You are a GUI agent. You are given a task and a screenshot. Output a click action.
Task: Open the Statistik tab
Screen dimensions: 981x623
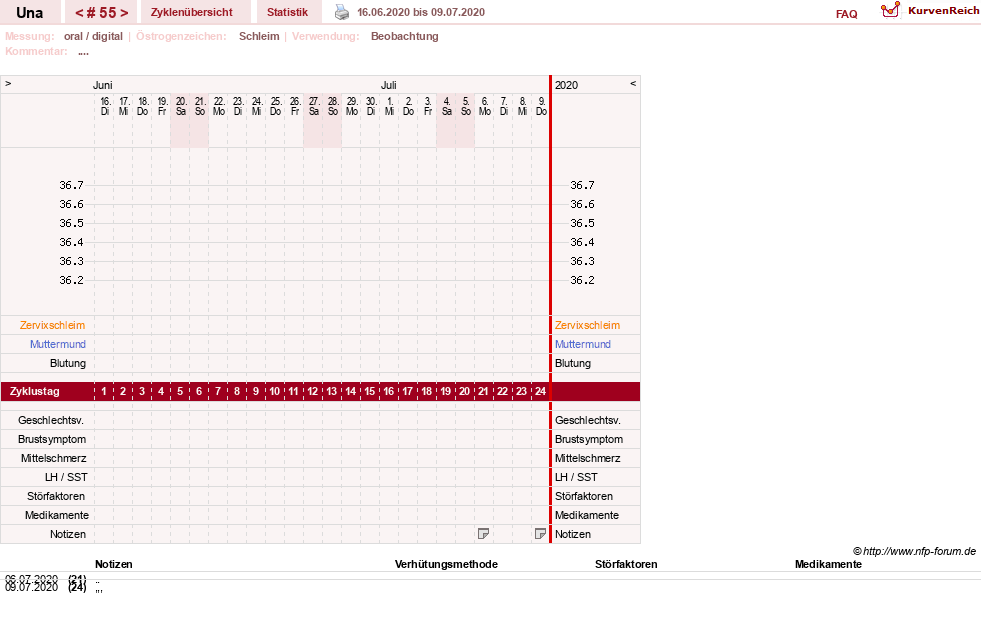coord(287,12)
